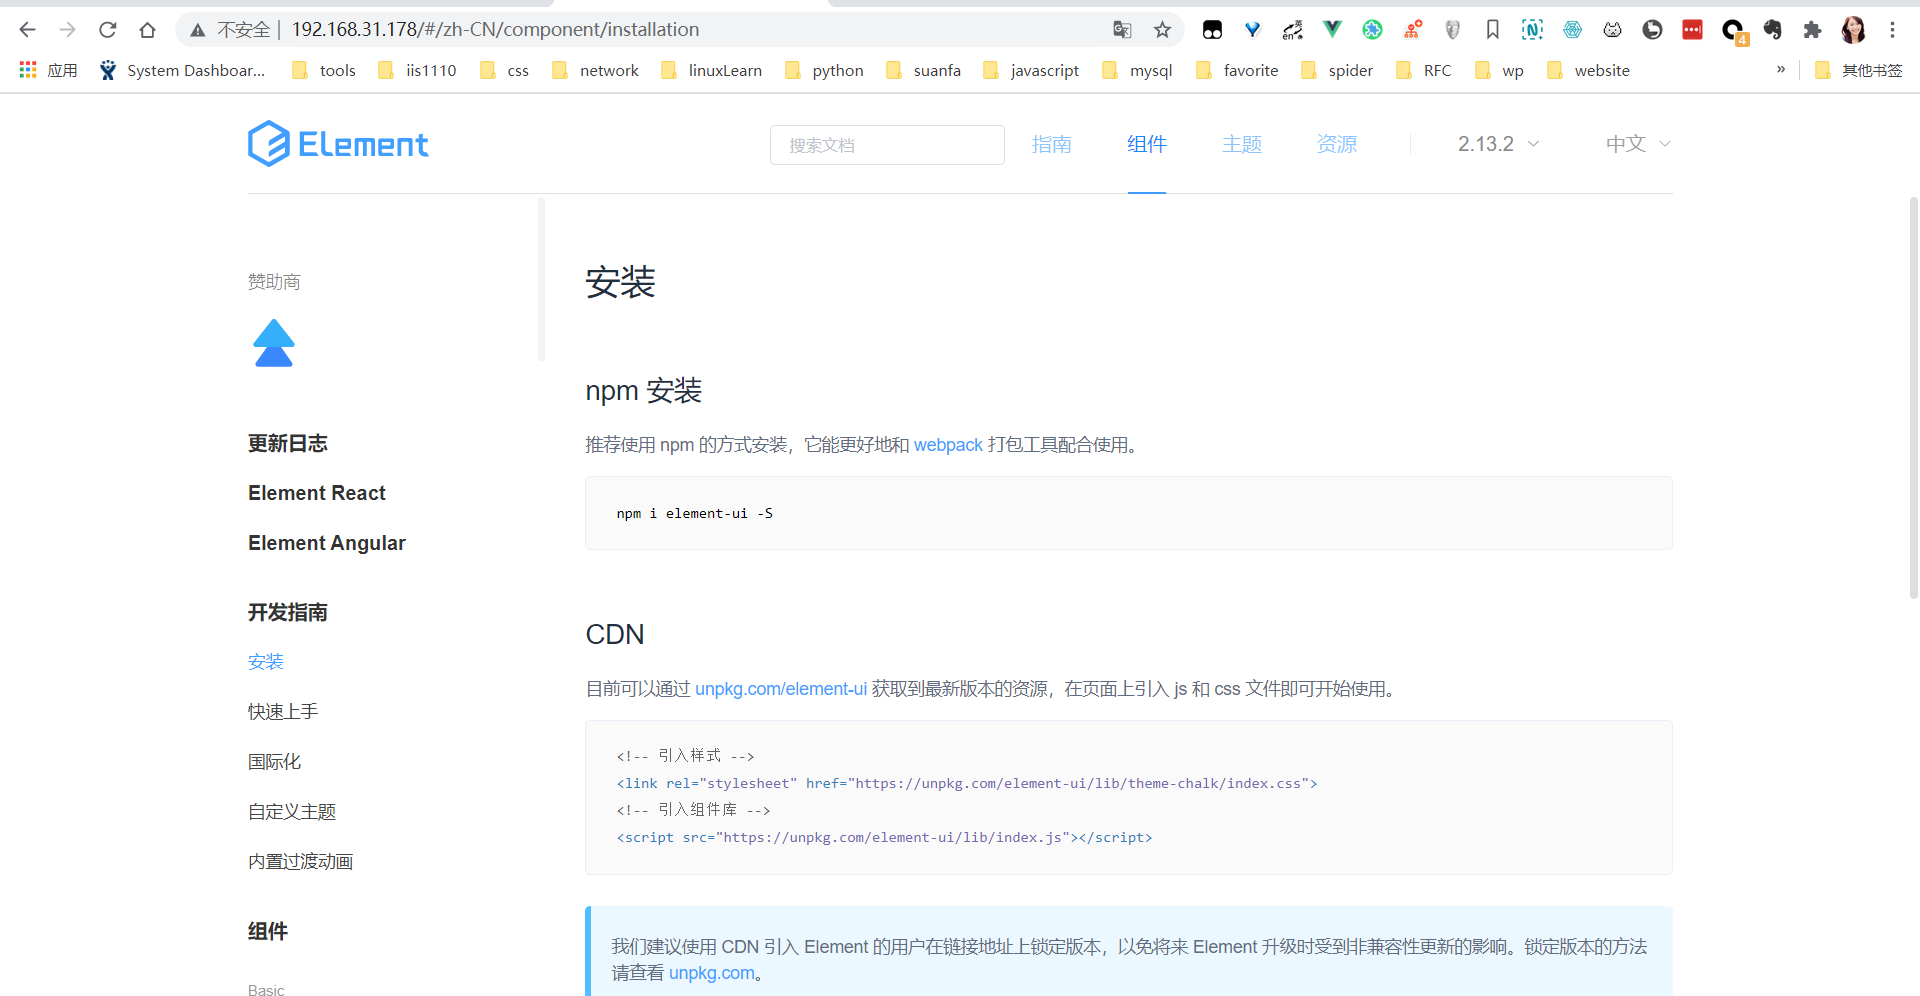Reload the current page
The image size is (1920, 996).
[108, 30]
